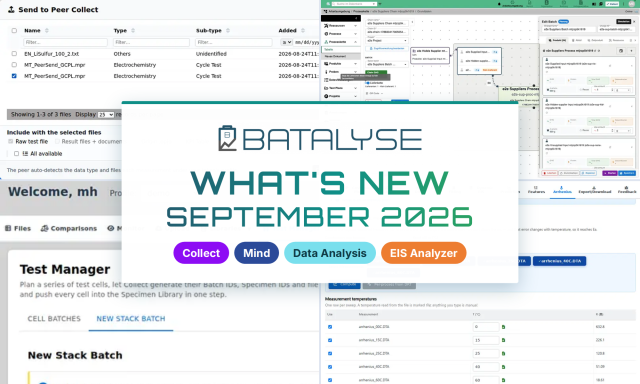The width and height of the screenshot is (640, 384).
Task: Click the green file icon in arrhenius_25C row
Action: 503,353
